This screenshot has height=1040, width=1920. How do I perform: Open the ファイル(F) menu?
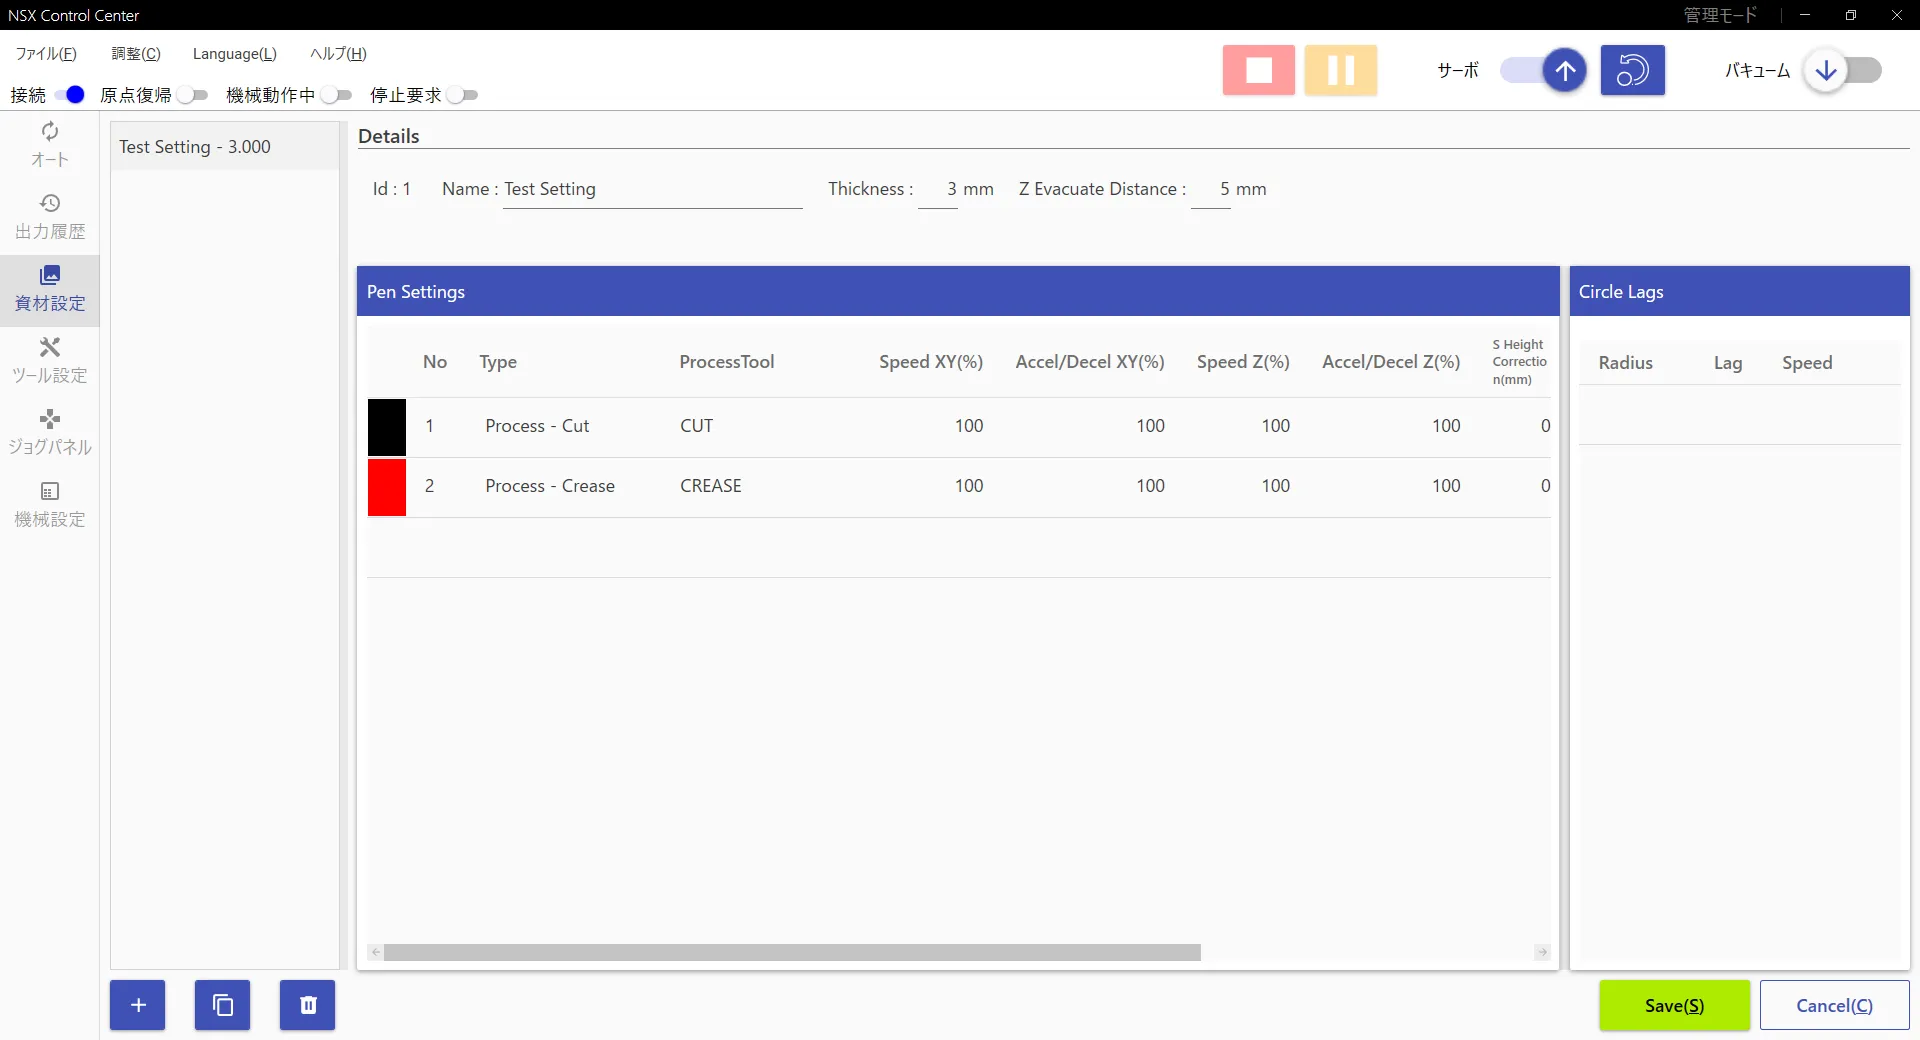point(46,54)
